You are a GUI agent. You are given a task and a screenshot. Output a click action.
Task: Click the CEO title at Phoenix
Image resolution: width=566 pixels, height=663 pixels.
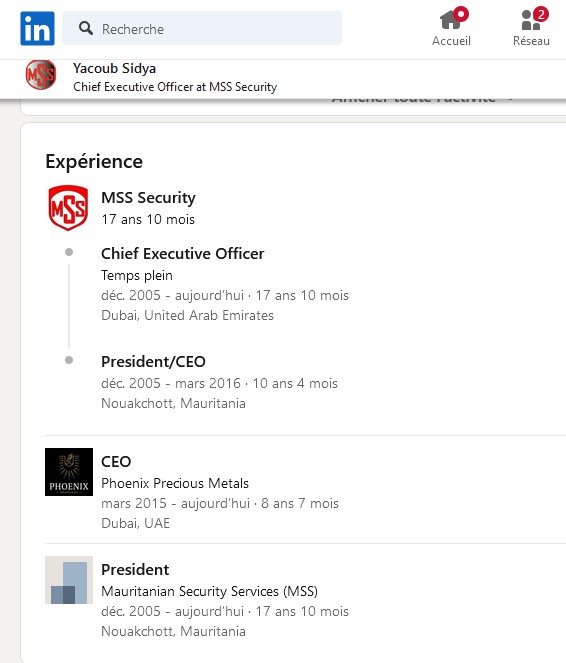coord(116,461)
